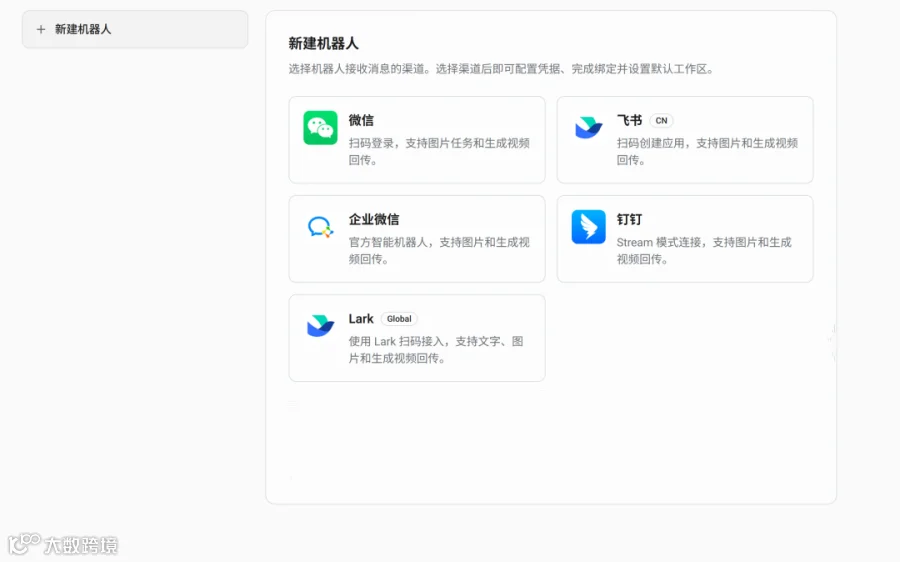Click the Lark description about 扫码接入
The width and height of the screenshot is (900, 562).
point(436,350)
